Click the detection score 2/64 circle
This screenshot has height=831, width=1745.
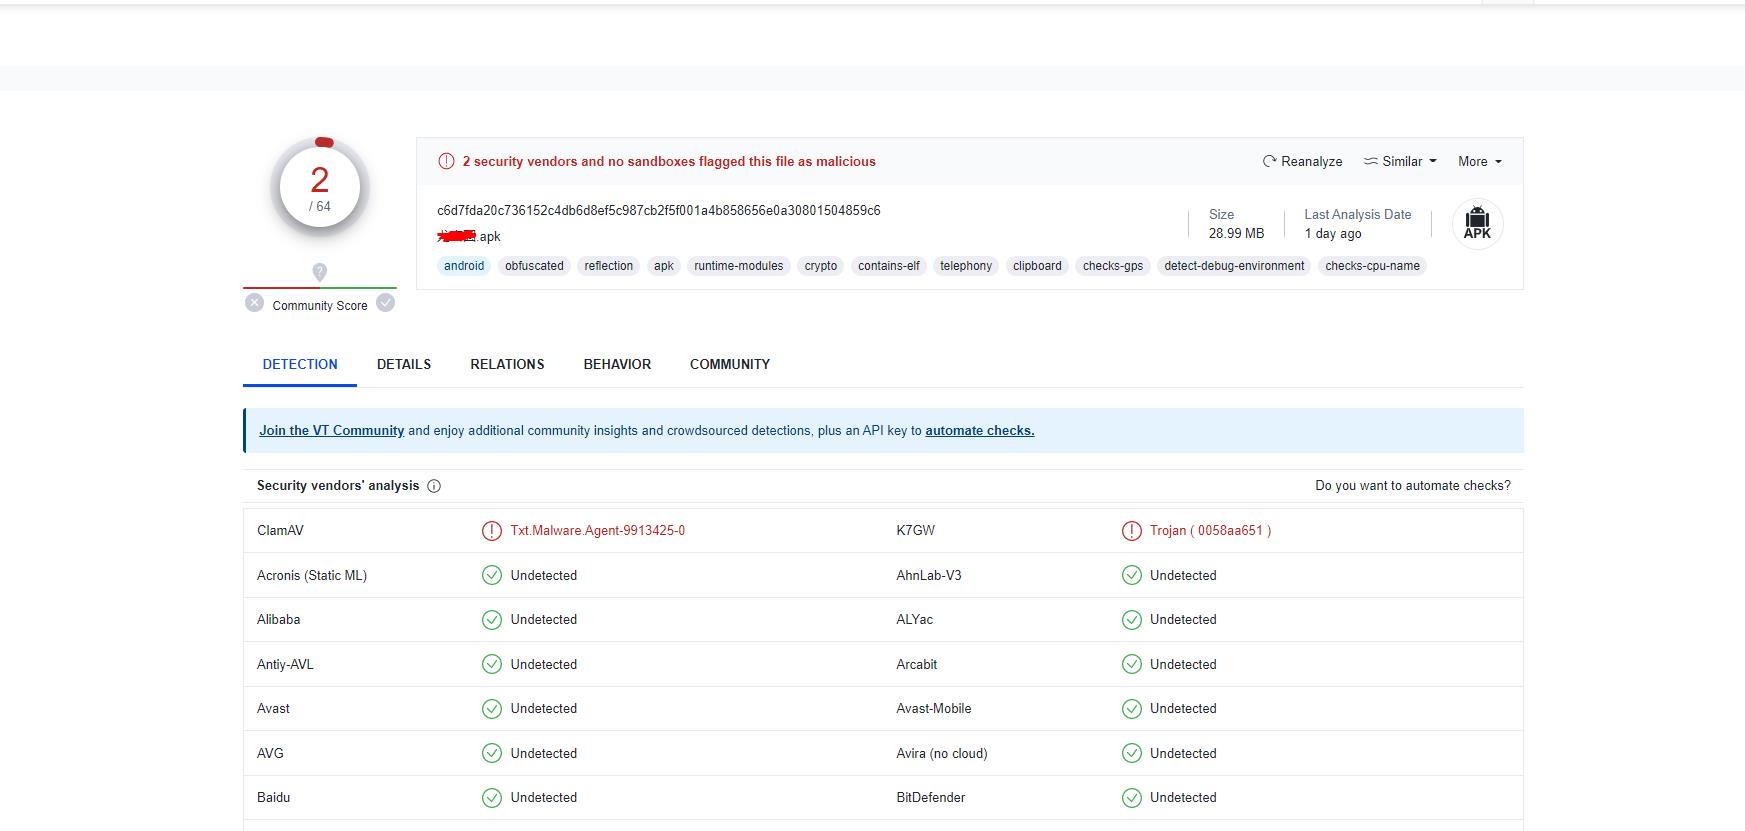click(x=320, y=188)
